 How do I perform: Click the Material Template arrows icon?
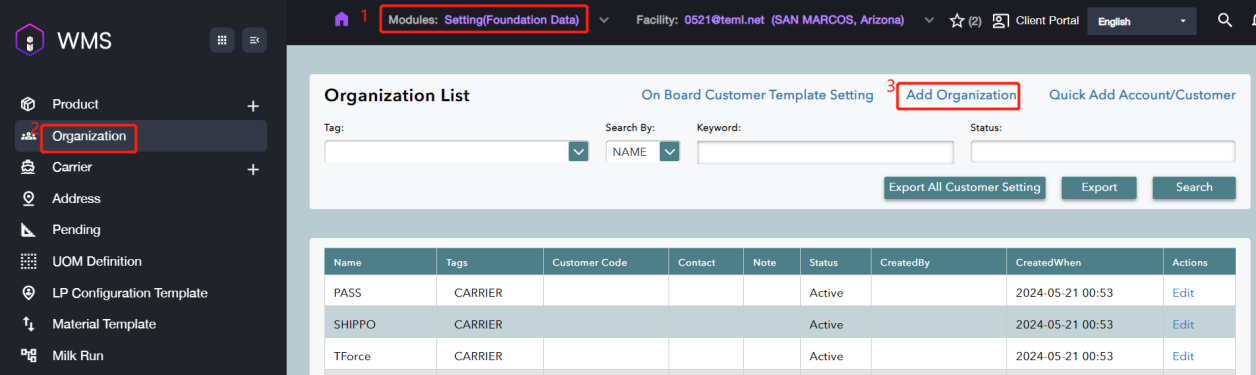28,324
